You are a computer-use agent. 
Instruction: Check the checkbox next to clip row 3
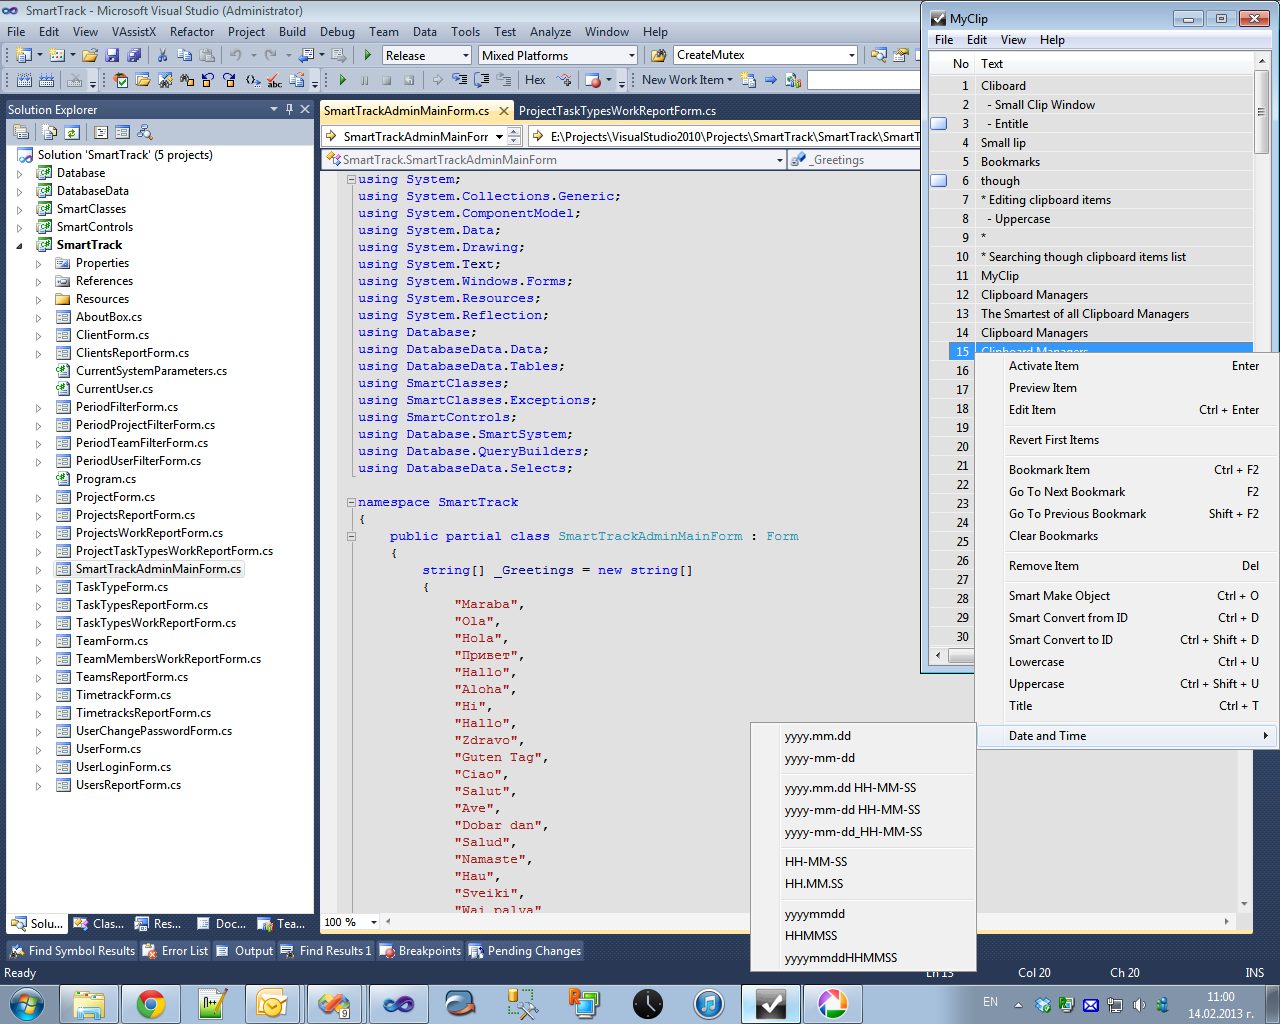pos(938,123)
